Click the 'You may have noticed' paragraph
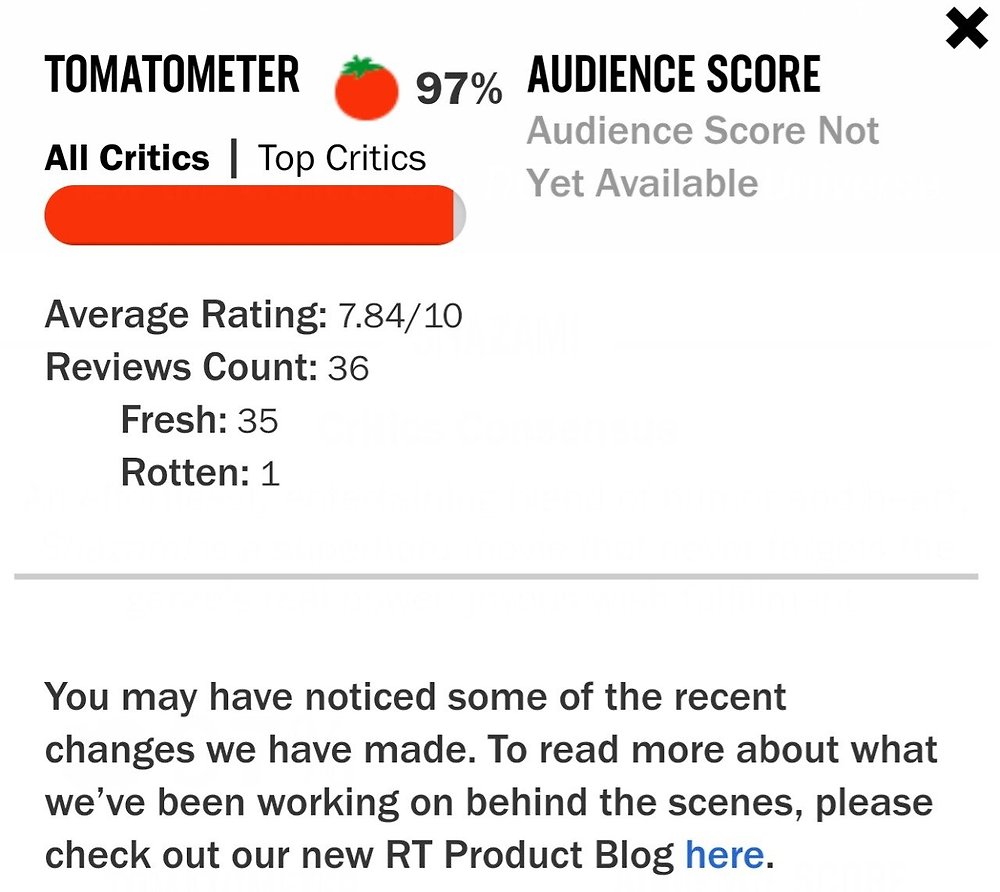The height and width of the screenshot is (892, 1000). (x=490, y=775)
